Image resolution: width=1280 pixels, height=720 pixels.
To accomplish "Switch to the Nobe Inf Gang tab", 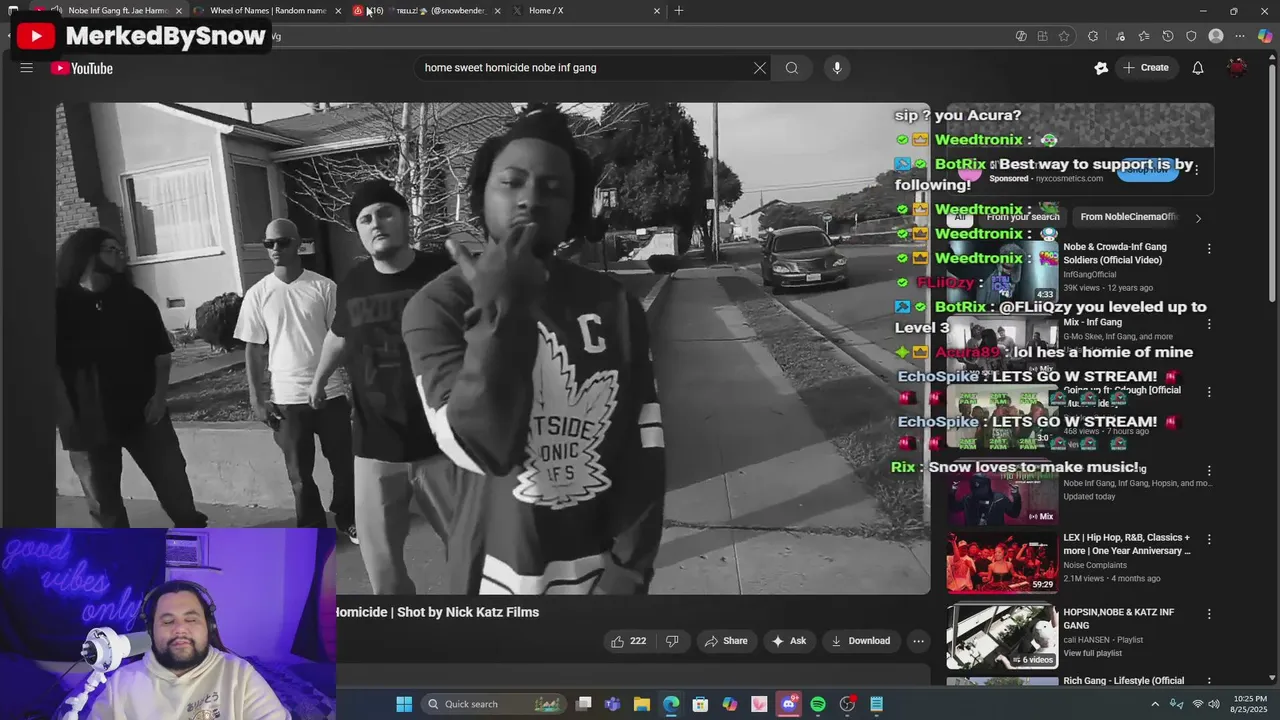I will point(118,11).
